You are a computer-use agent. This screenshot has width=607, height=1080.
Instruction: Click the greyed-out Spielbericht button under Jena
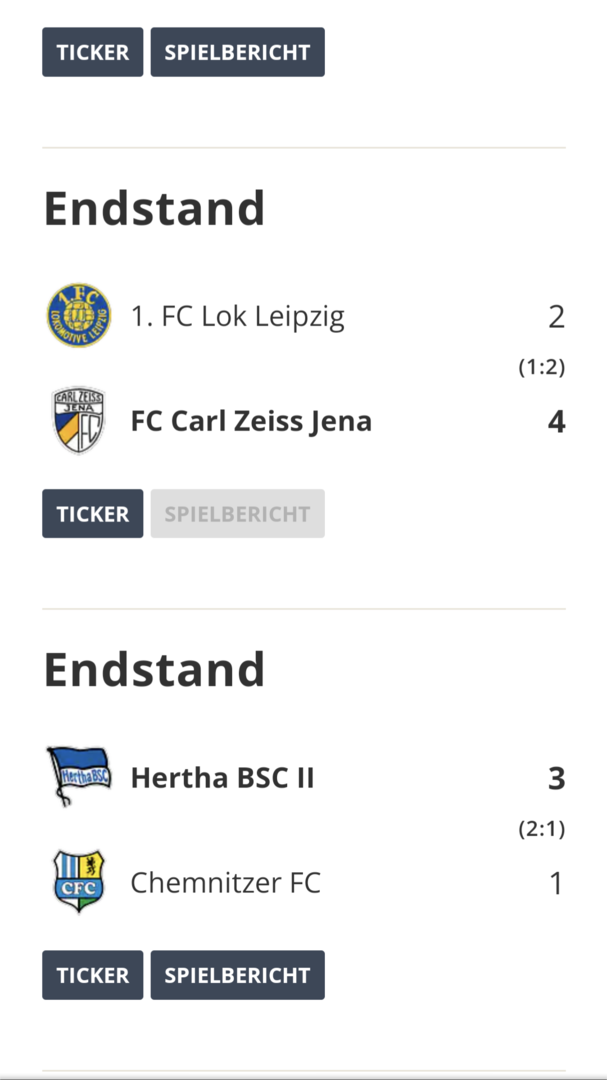(237, 514)
